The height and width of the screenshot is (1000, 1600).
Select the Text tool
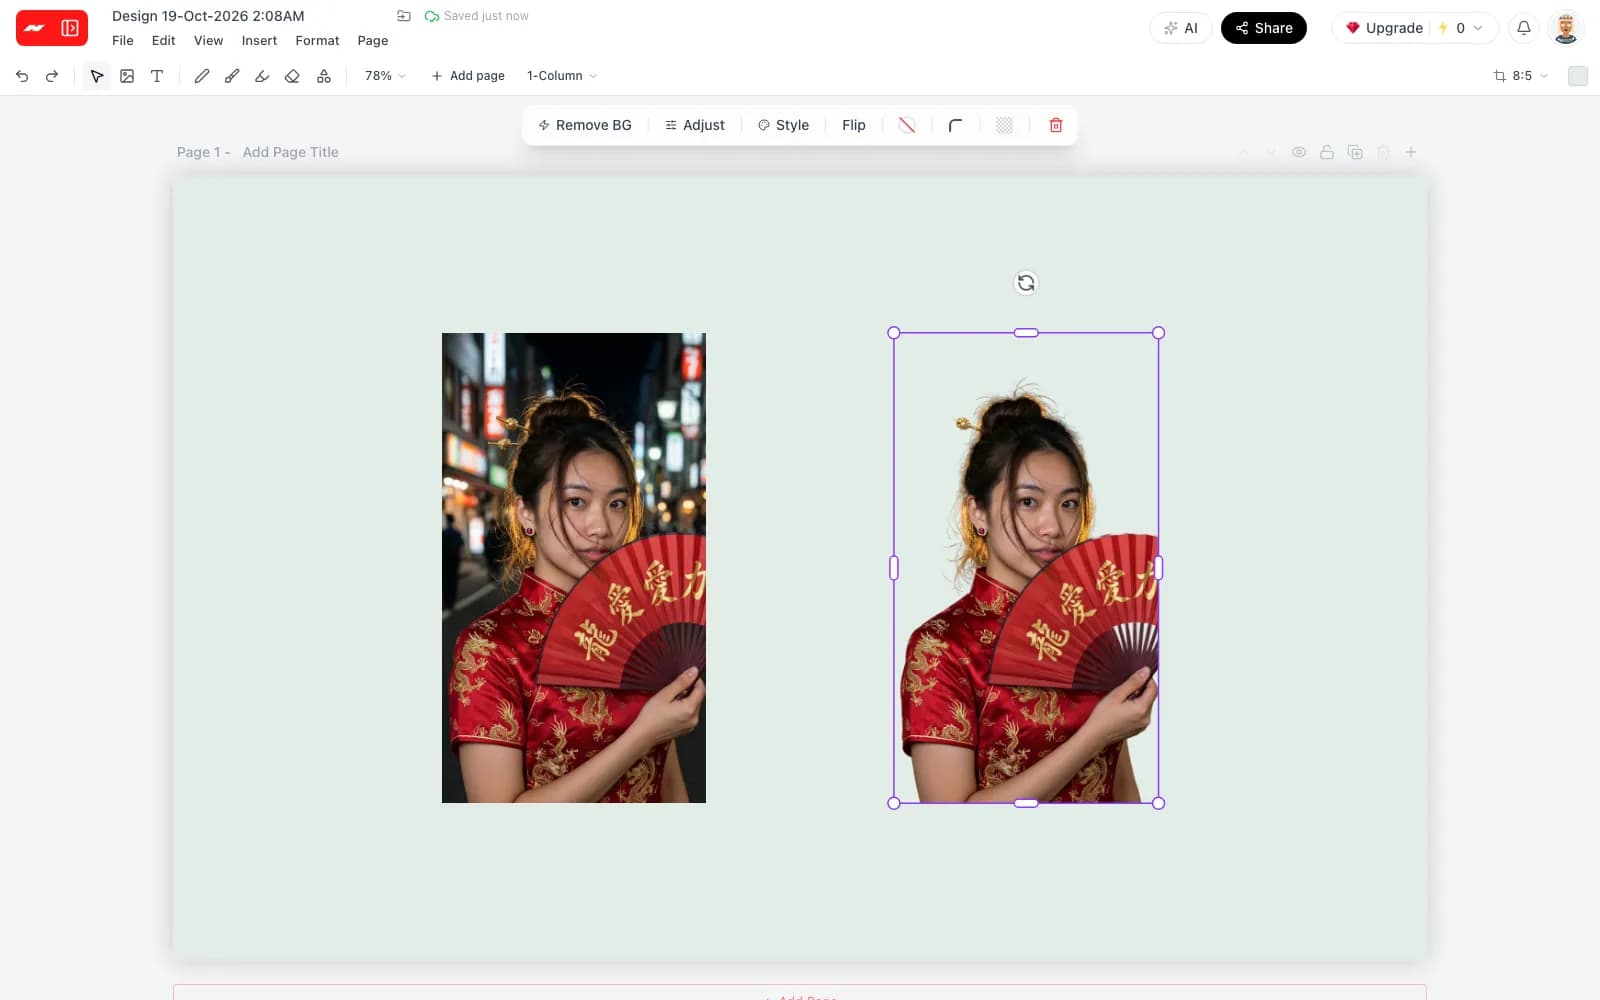(157, 76)
